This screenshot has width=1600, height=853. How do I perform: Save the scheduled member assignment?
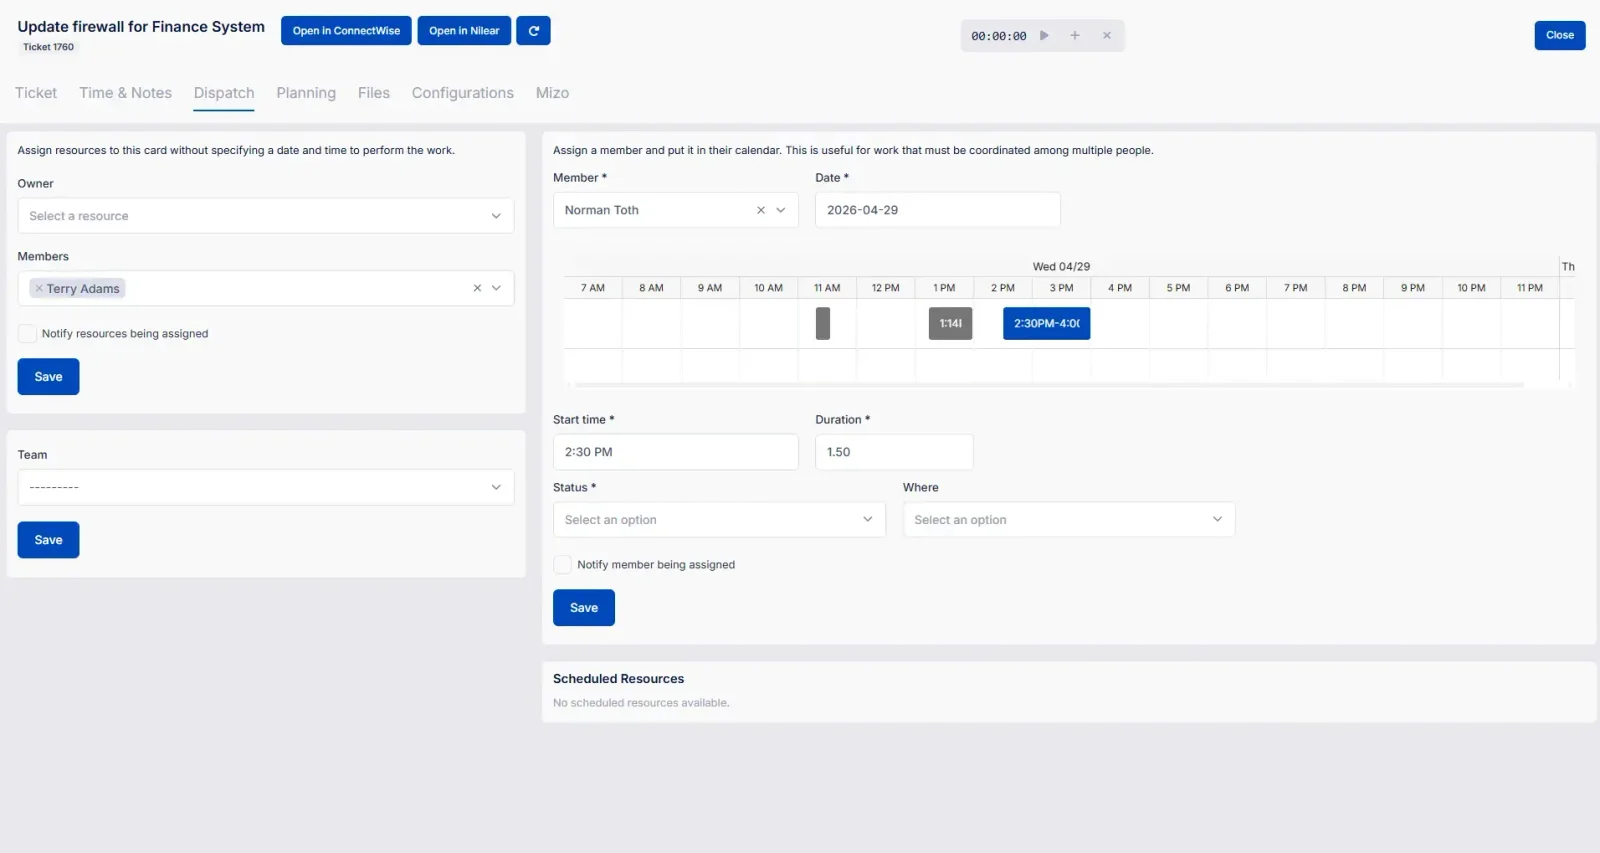(x=584, y=608)
